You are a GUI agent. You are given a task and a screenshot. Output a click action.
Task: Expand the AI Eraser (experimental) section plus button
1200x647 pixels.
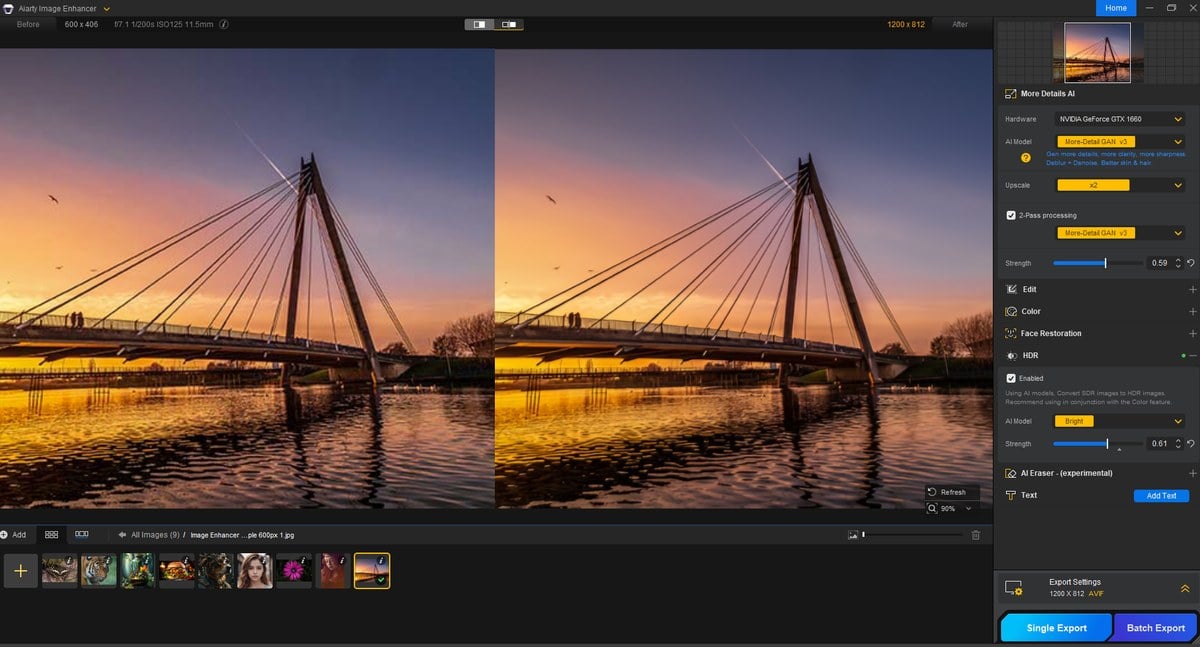click(x=1192, y=473)
